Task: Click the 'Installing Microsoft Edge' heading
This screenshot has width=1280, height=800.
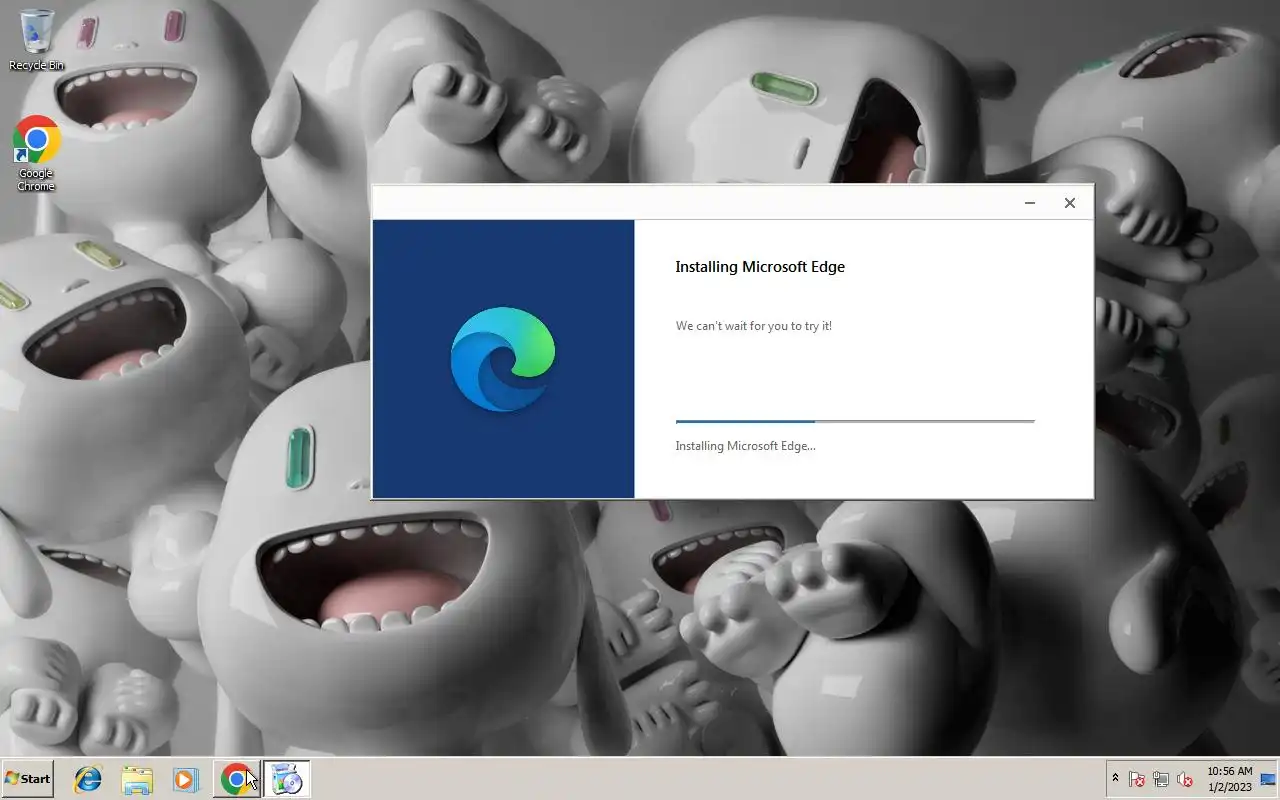Action: click(x=760, y=267)
